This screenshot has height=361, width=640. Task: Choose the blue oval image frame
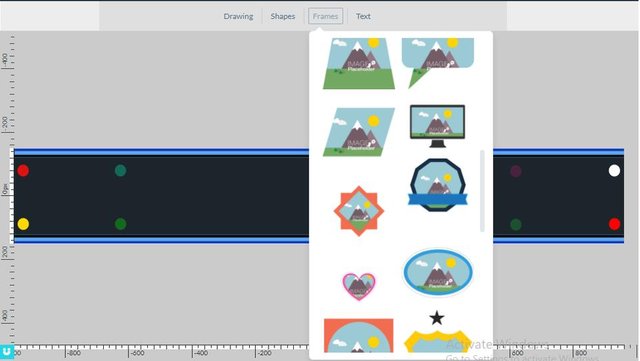point(438,272)
